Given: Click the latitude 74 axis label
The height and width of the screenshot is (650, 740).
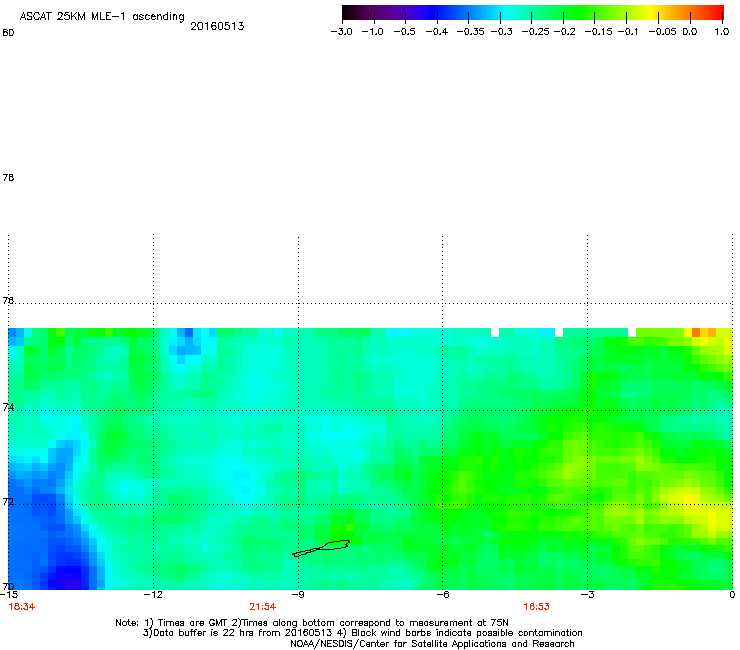Looking at the screenshot, I should (x=8, y=407).
